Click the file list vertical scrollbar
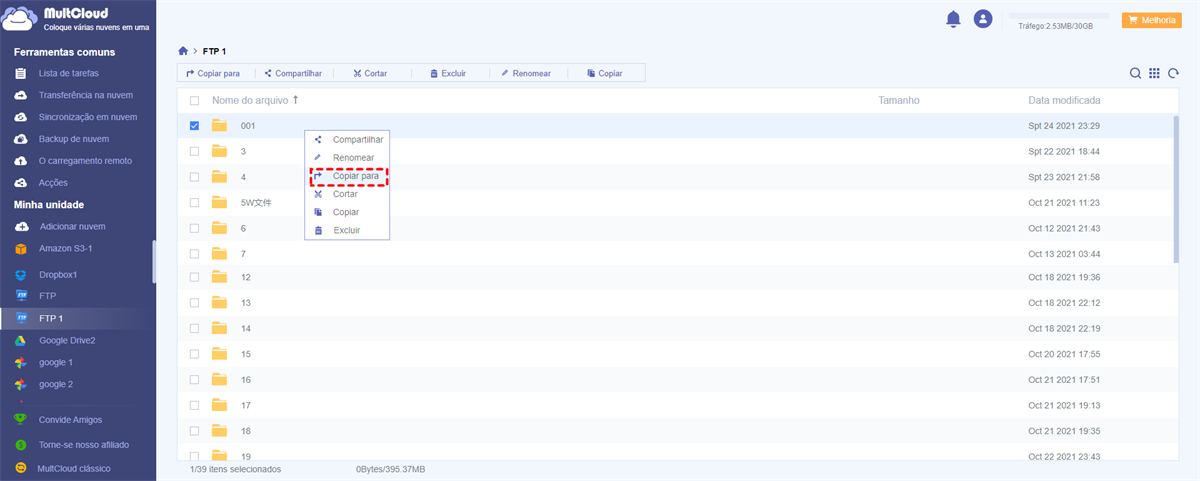The width and height of the screenshot is (1200, 481). (x=1177, y=188)
